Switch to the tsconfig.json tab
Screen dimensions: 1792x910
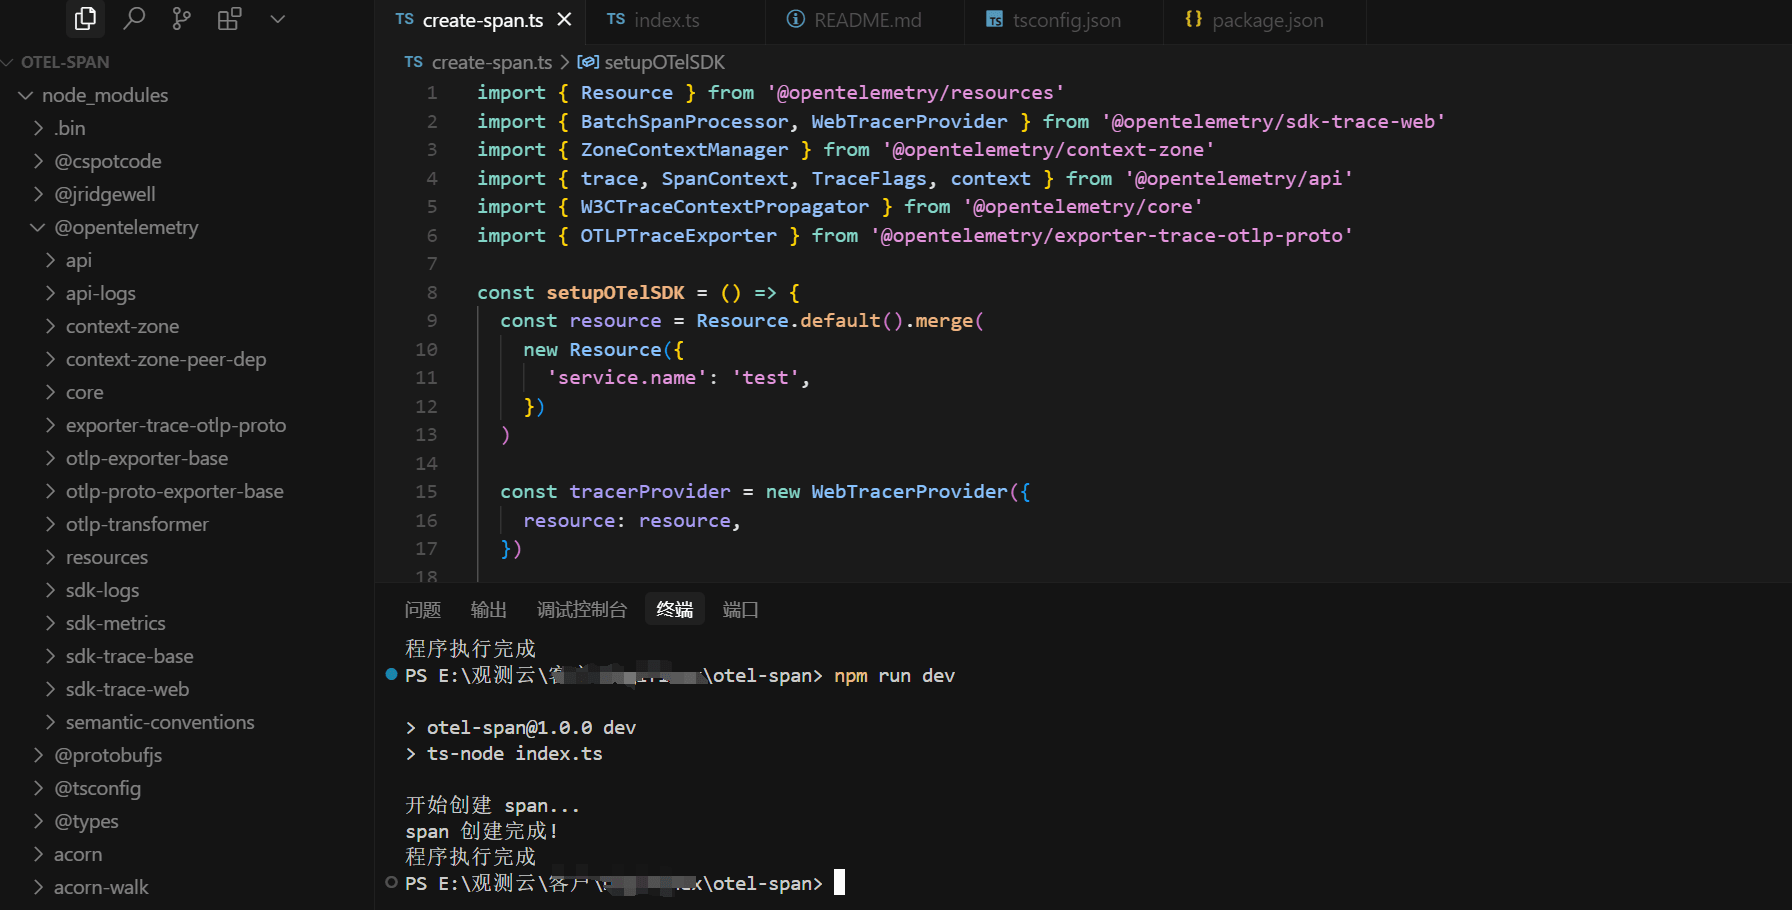tap(1066, 21)
